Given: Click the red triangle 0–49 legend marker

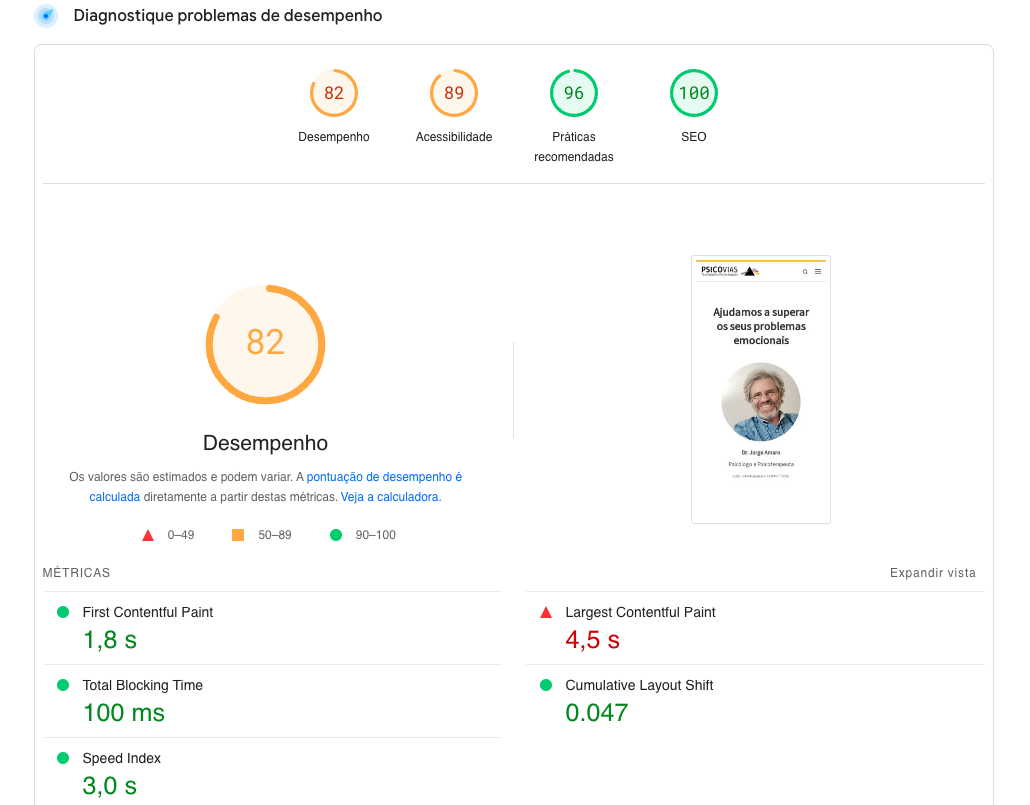Looking at the screenshot, I should tap(148, 535).
